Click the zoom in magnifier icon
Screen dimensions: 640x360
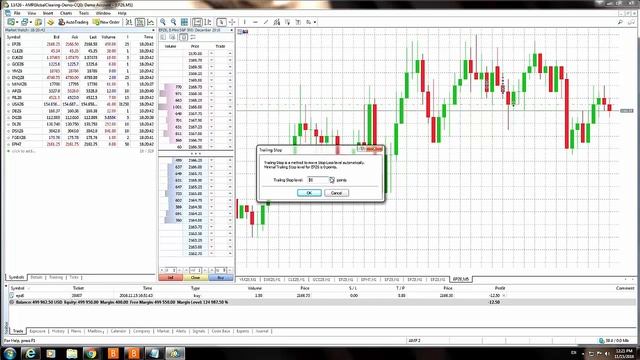163,22
